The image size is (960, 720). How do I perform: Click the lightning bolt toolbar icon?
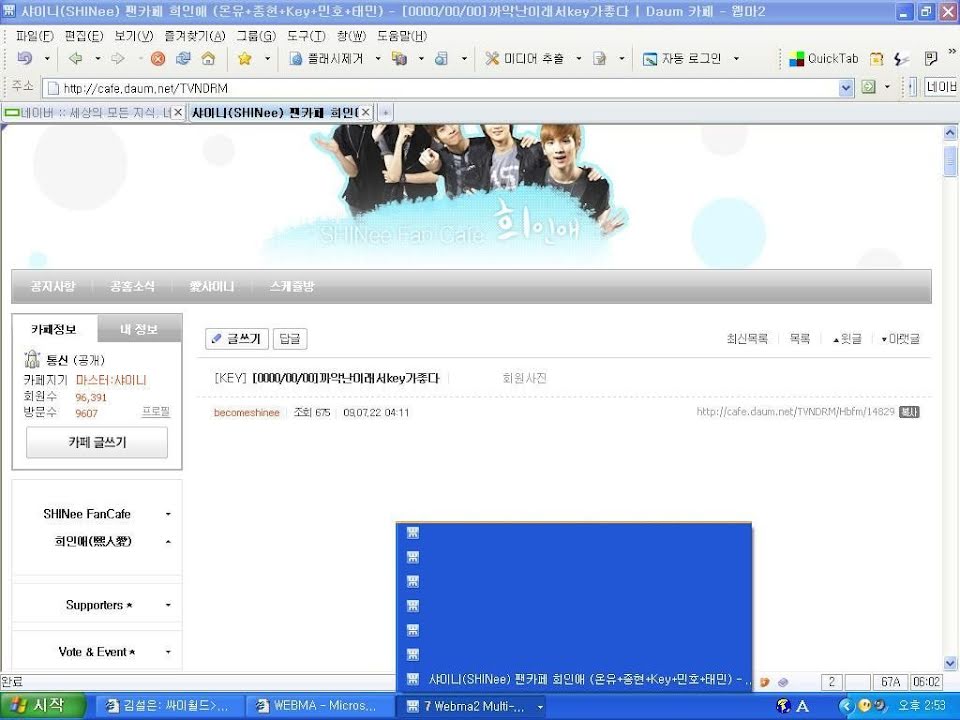pyautogui.click(x=901, y=58)
